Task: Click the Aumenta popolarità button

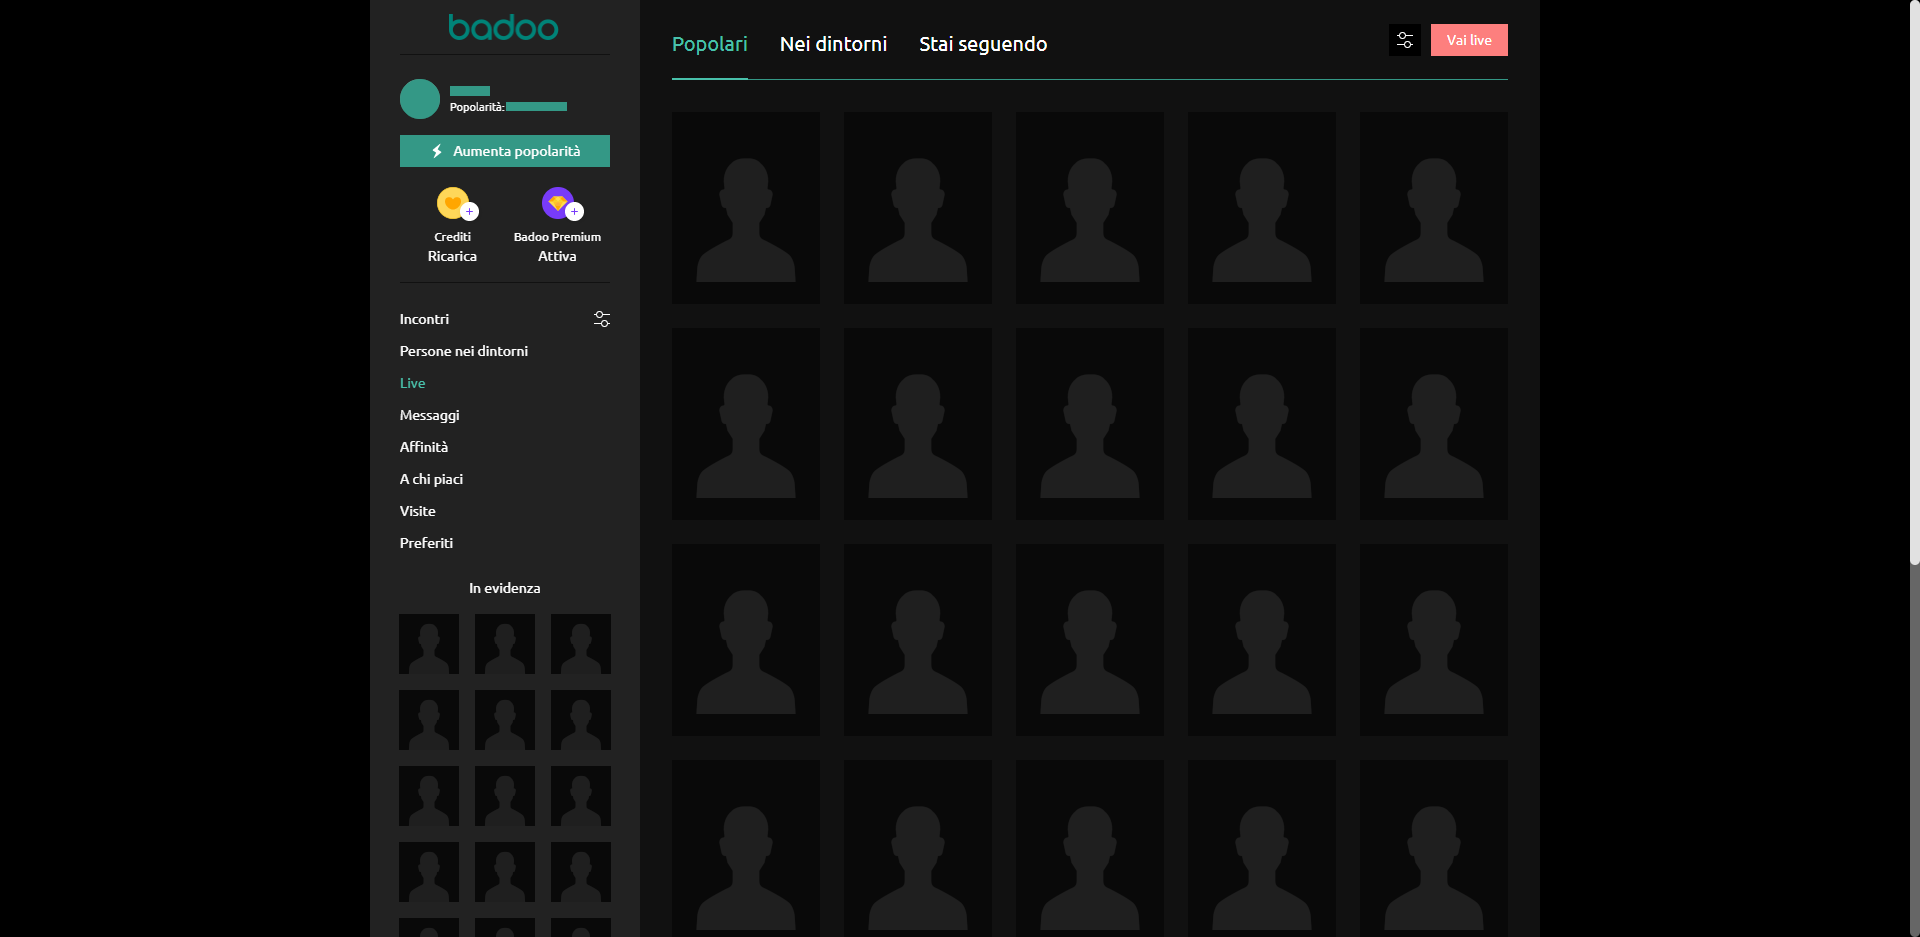Action: 504,151
